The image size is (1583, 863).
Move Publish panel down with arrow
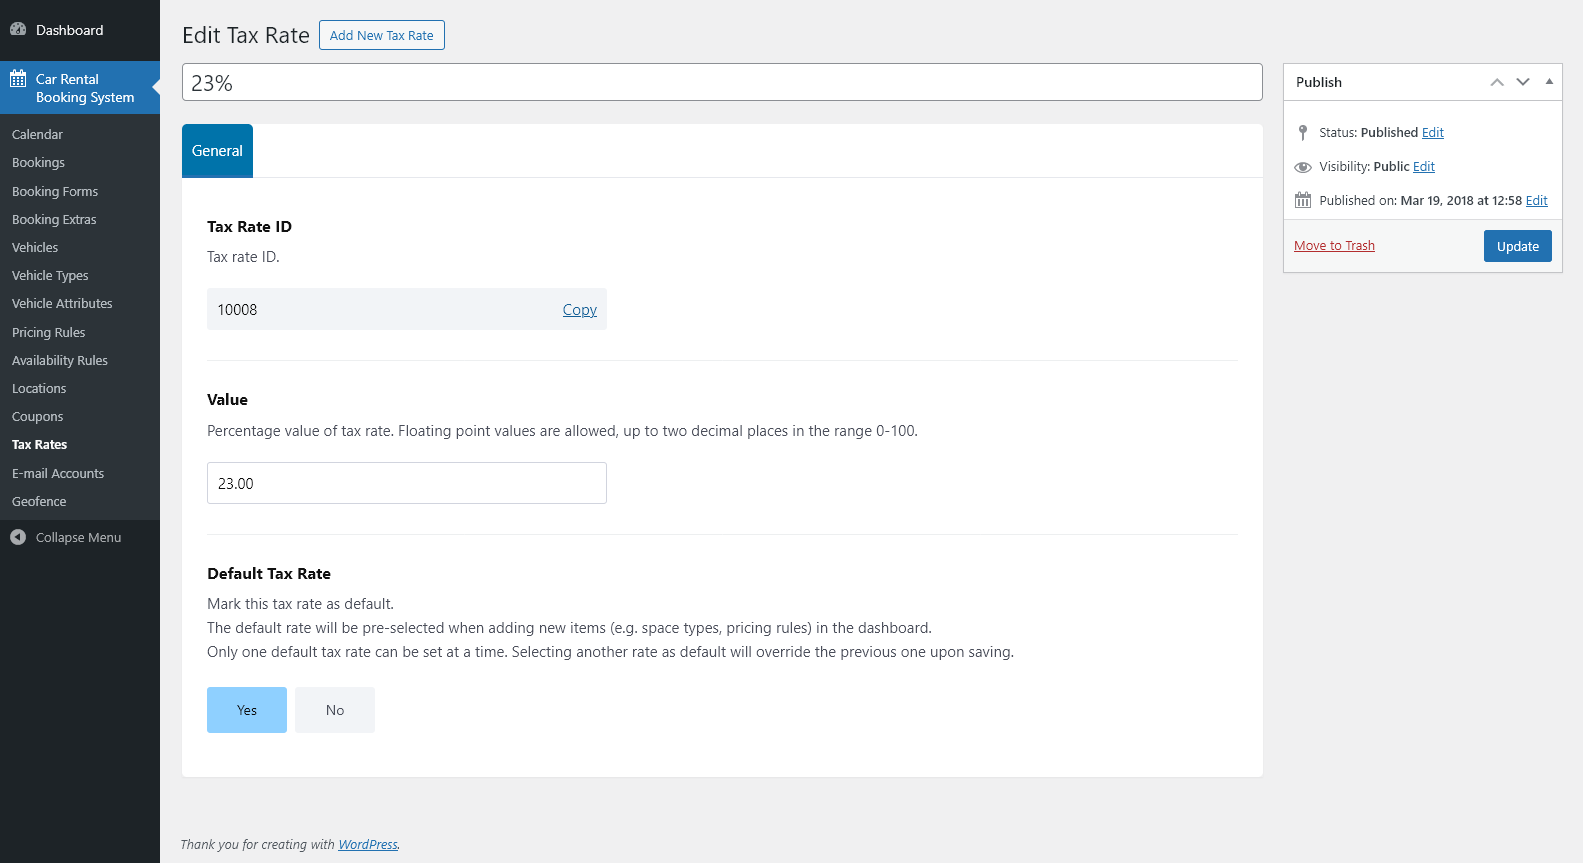pyautogui.click(x=1522, y=82)
